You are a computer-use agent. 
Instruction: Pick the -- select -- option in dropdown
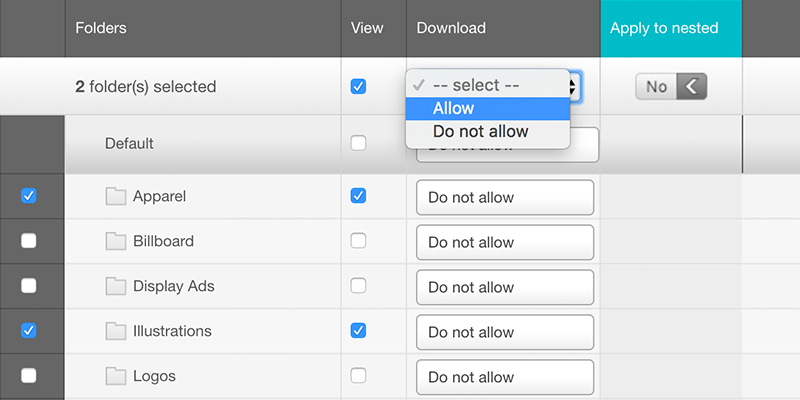click(x=488, y=85)
